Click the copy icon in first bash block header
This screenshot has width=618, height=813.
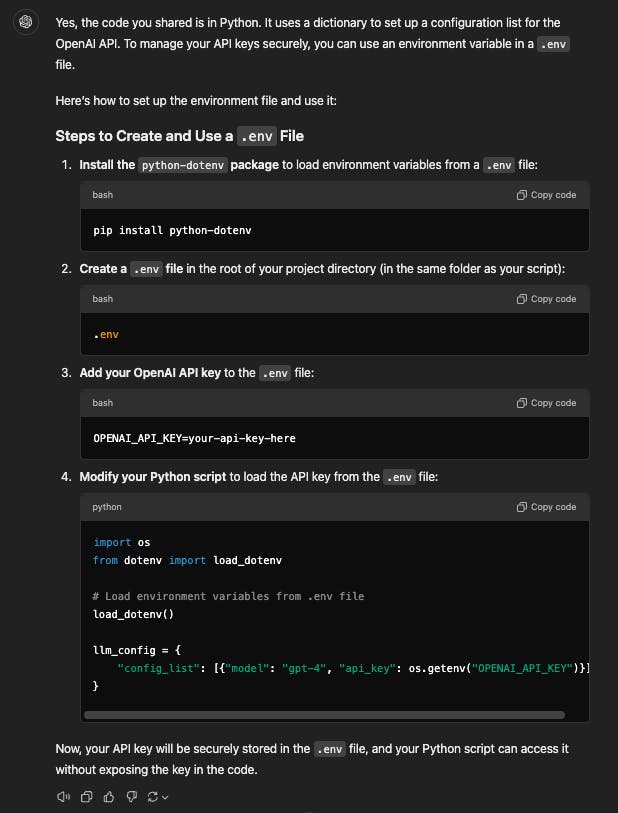click(x=521, y=195)
